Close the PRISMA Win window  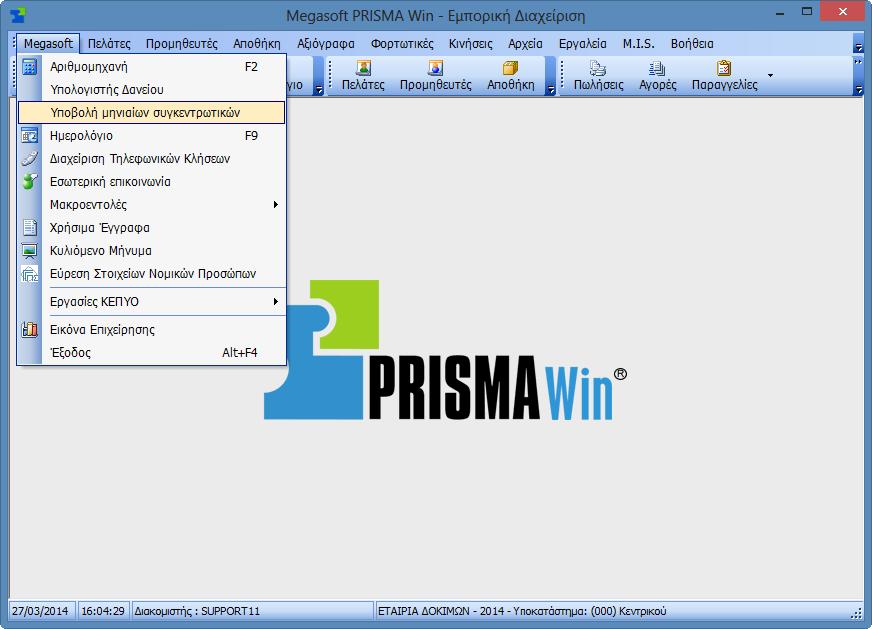[x=843, y=12]
